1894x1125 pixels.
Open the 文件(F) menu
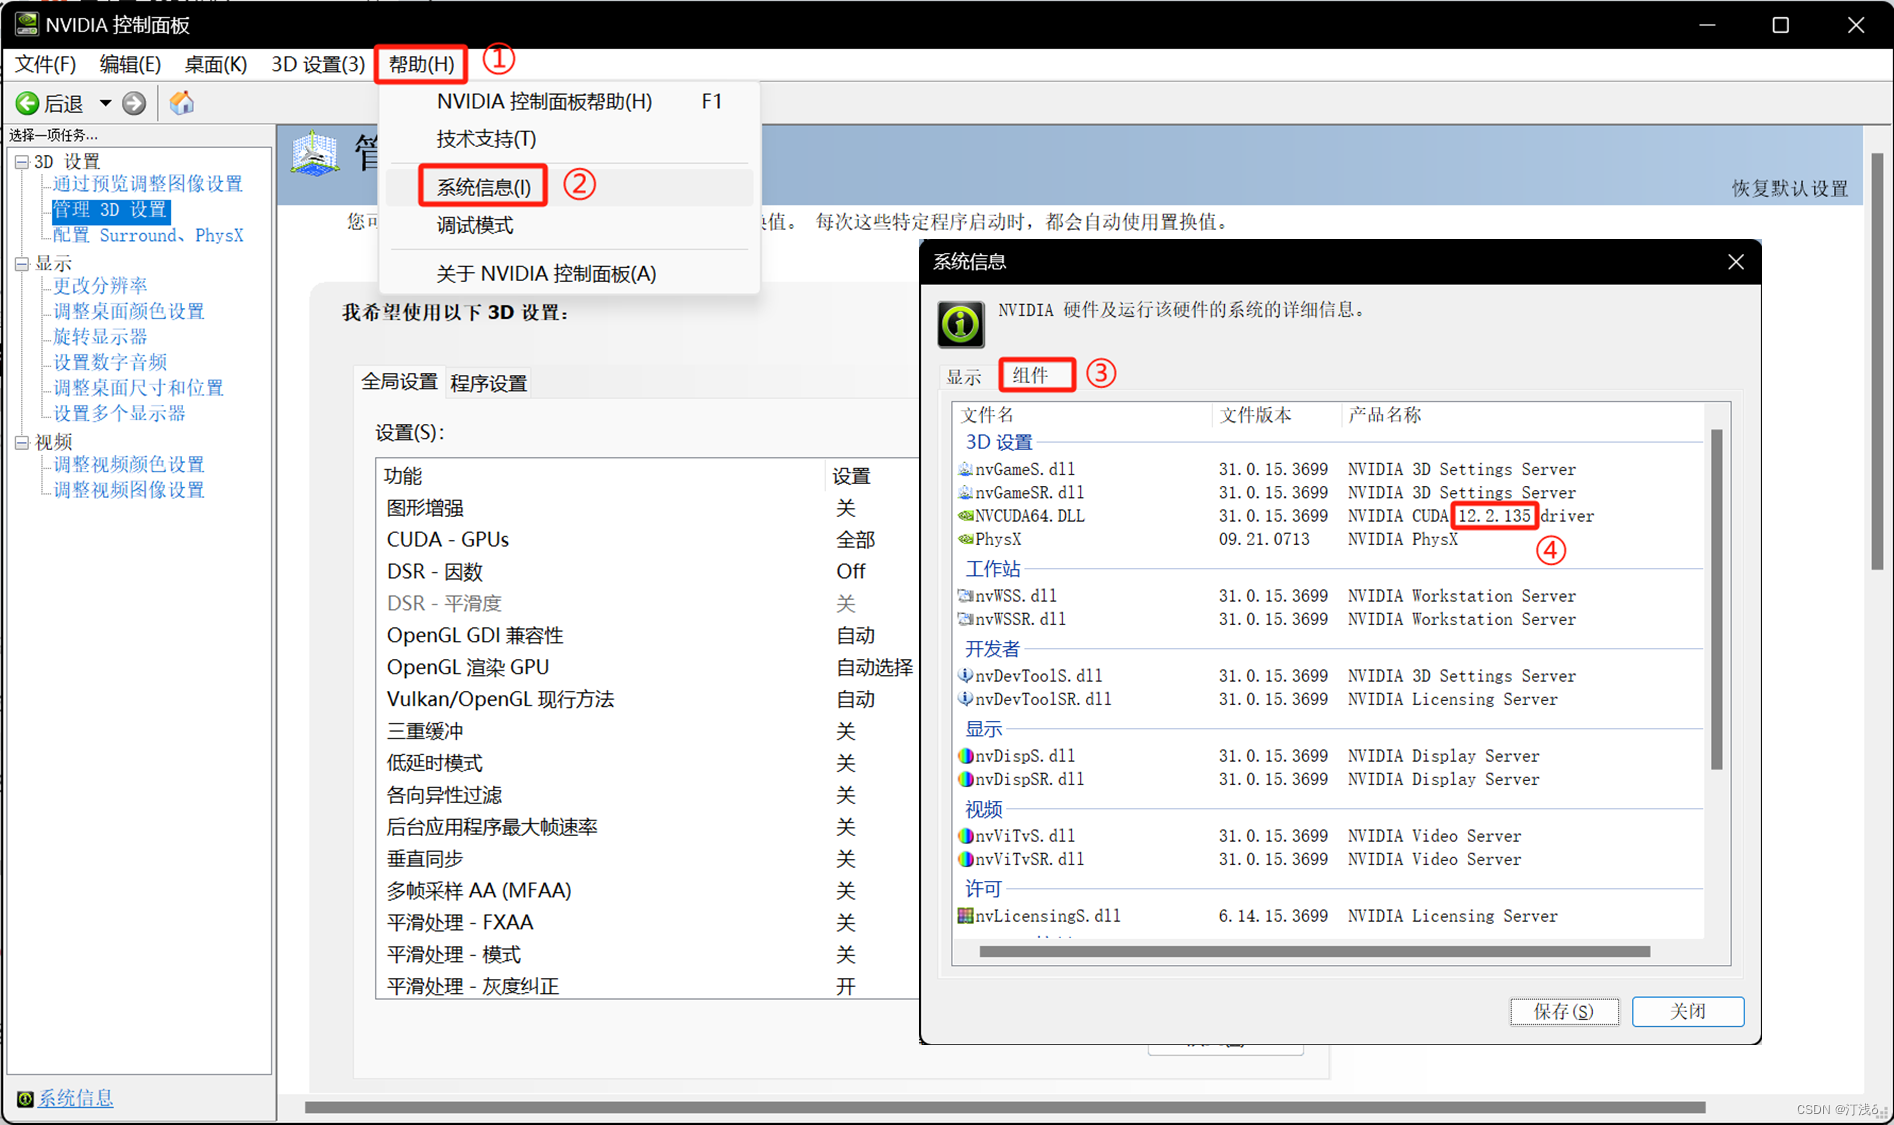(45, 64)
